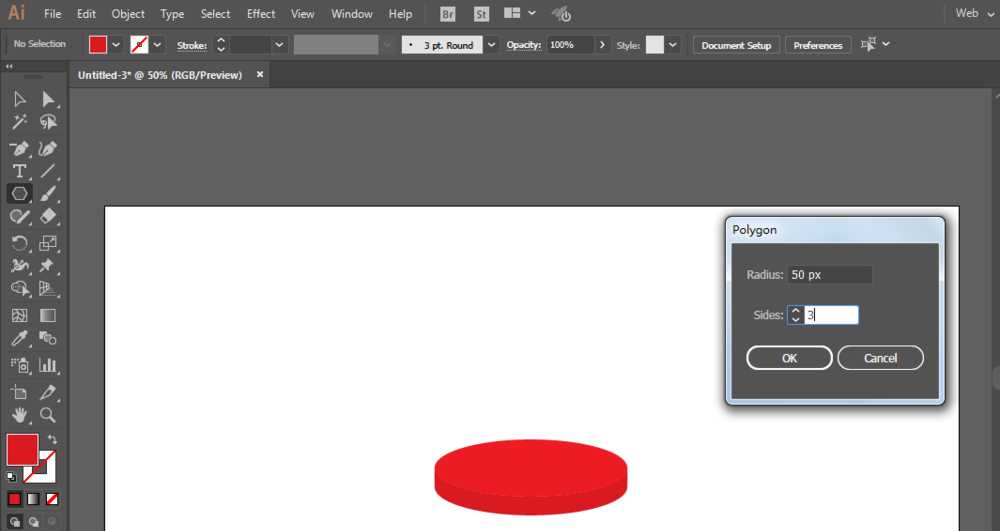Select the Rotate tool
Image resolution: width=1000 pixels, height=531 pixels.
19,243
